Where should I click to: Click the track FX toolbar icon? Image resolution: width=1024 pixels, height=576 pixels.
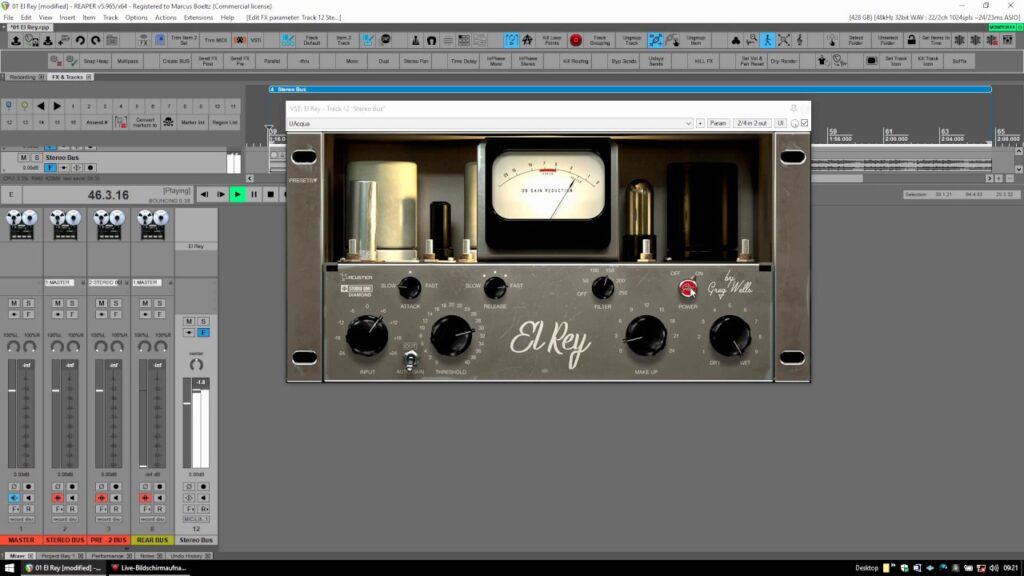(144, 40)
